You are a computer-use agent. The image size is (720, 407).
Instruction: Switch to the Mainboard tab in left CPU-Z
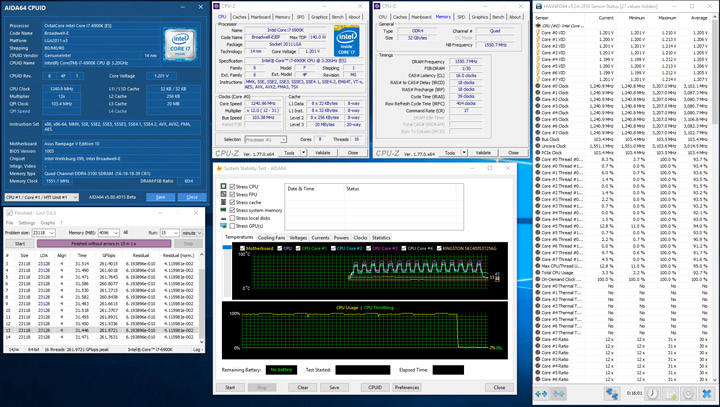(x=260, y=17)
